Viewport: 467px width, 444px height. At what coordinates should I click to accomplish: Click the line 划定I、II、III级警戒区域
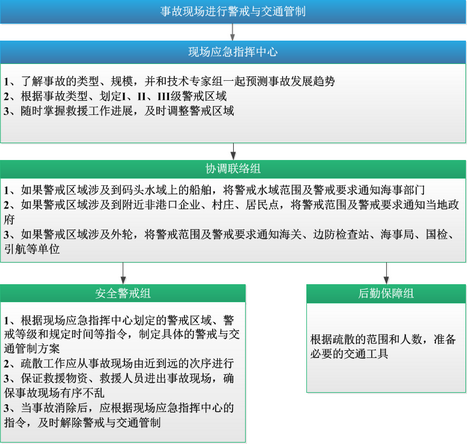click(115, 96)
